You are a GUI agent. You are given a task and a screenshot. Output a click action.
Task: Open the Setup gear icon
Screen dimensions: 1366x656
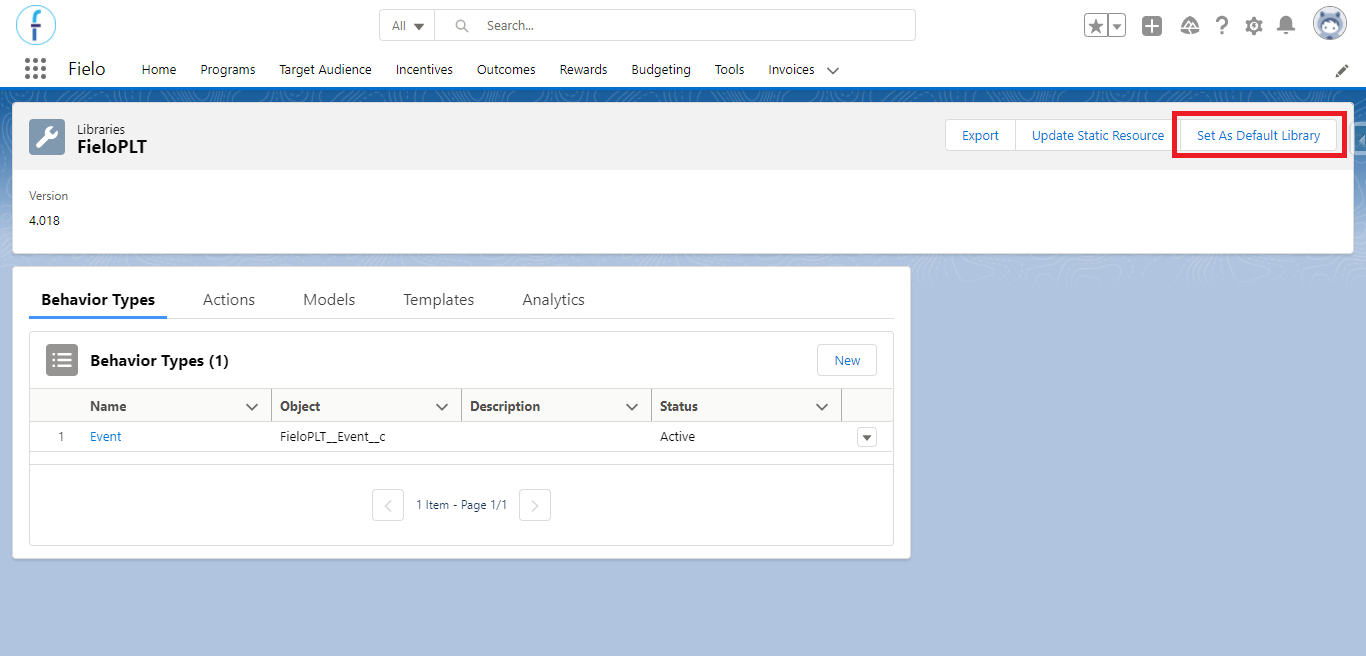coord(1254,26)
